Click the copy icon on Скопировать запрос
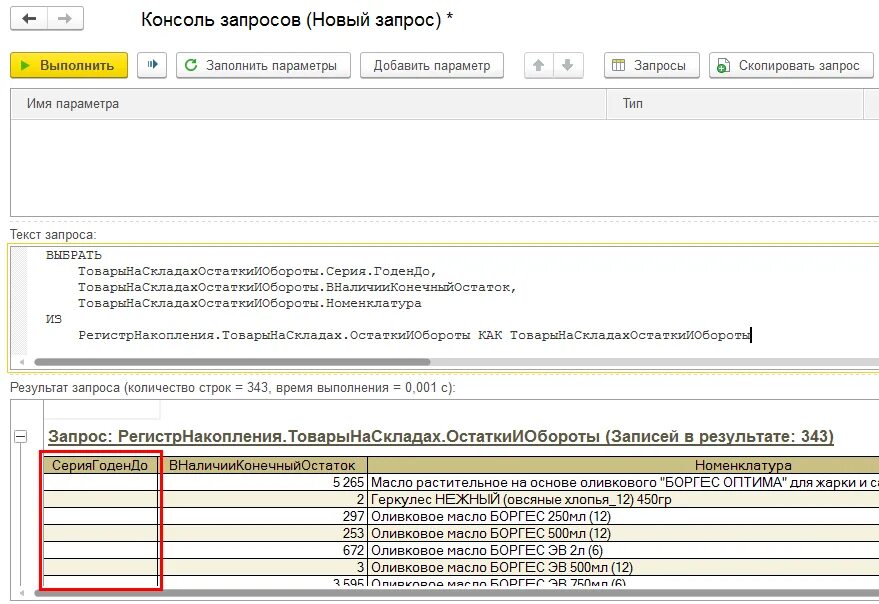This screenshot has height=604, width=879. 722,65
